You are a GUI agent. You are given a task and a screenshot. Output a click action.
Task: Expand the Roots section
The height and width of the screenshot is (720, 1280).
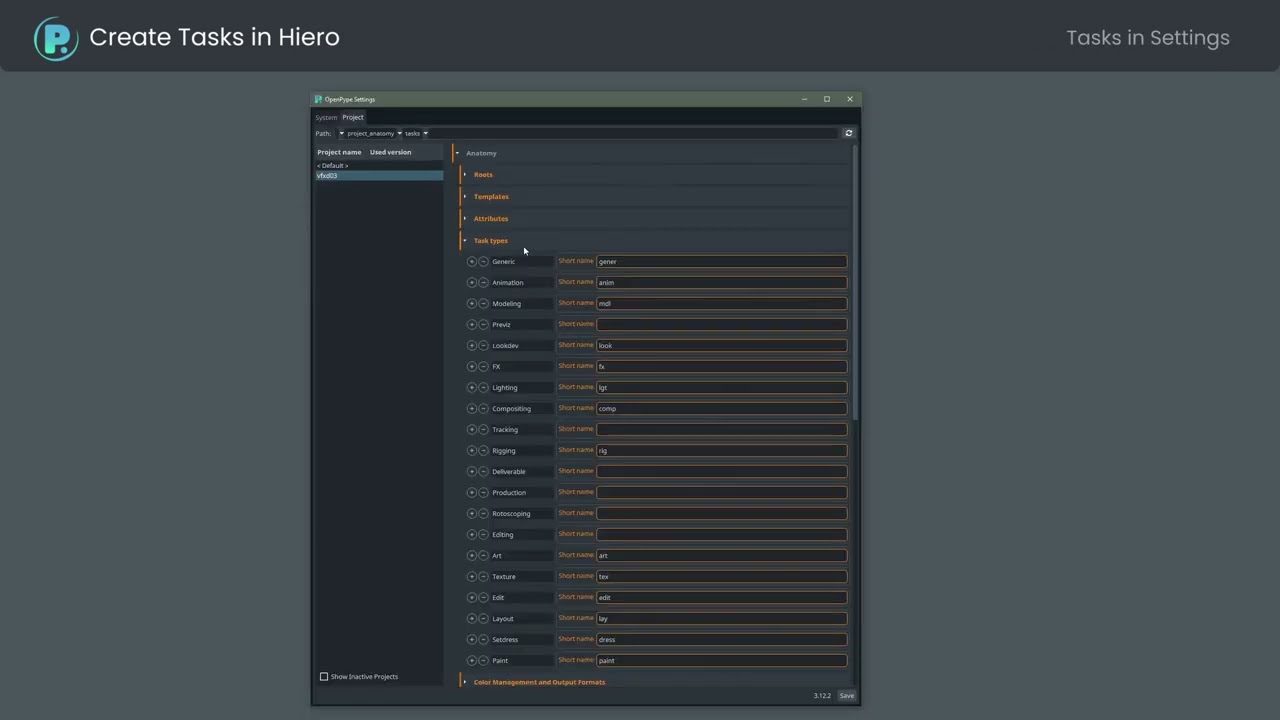465,175
